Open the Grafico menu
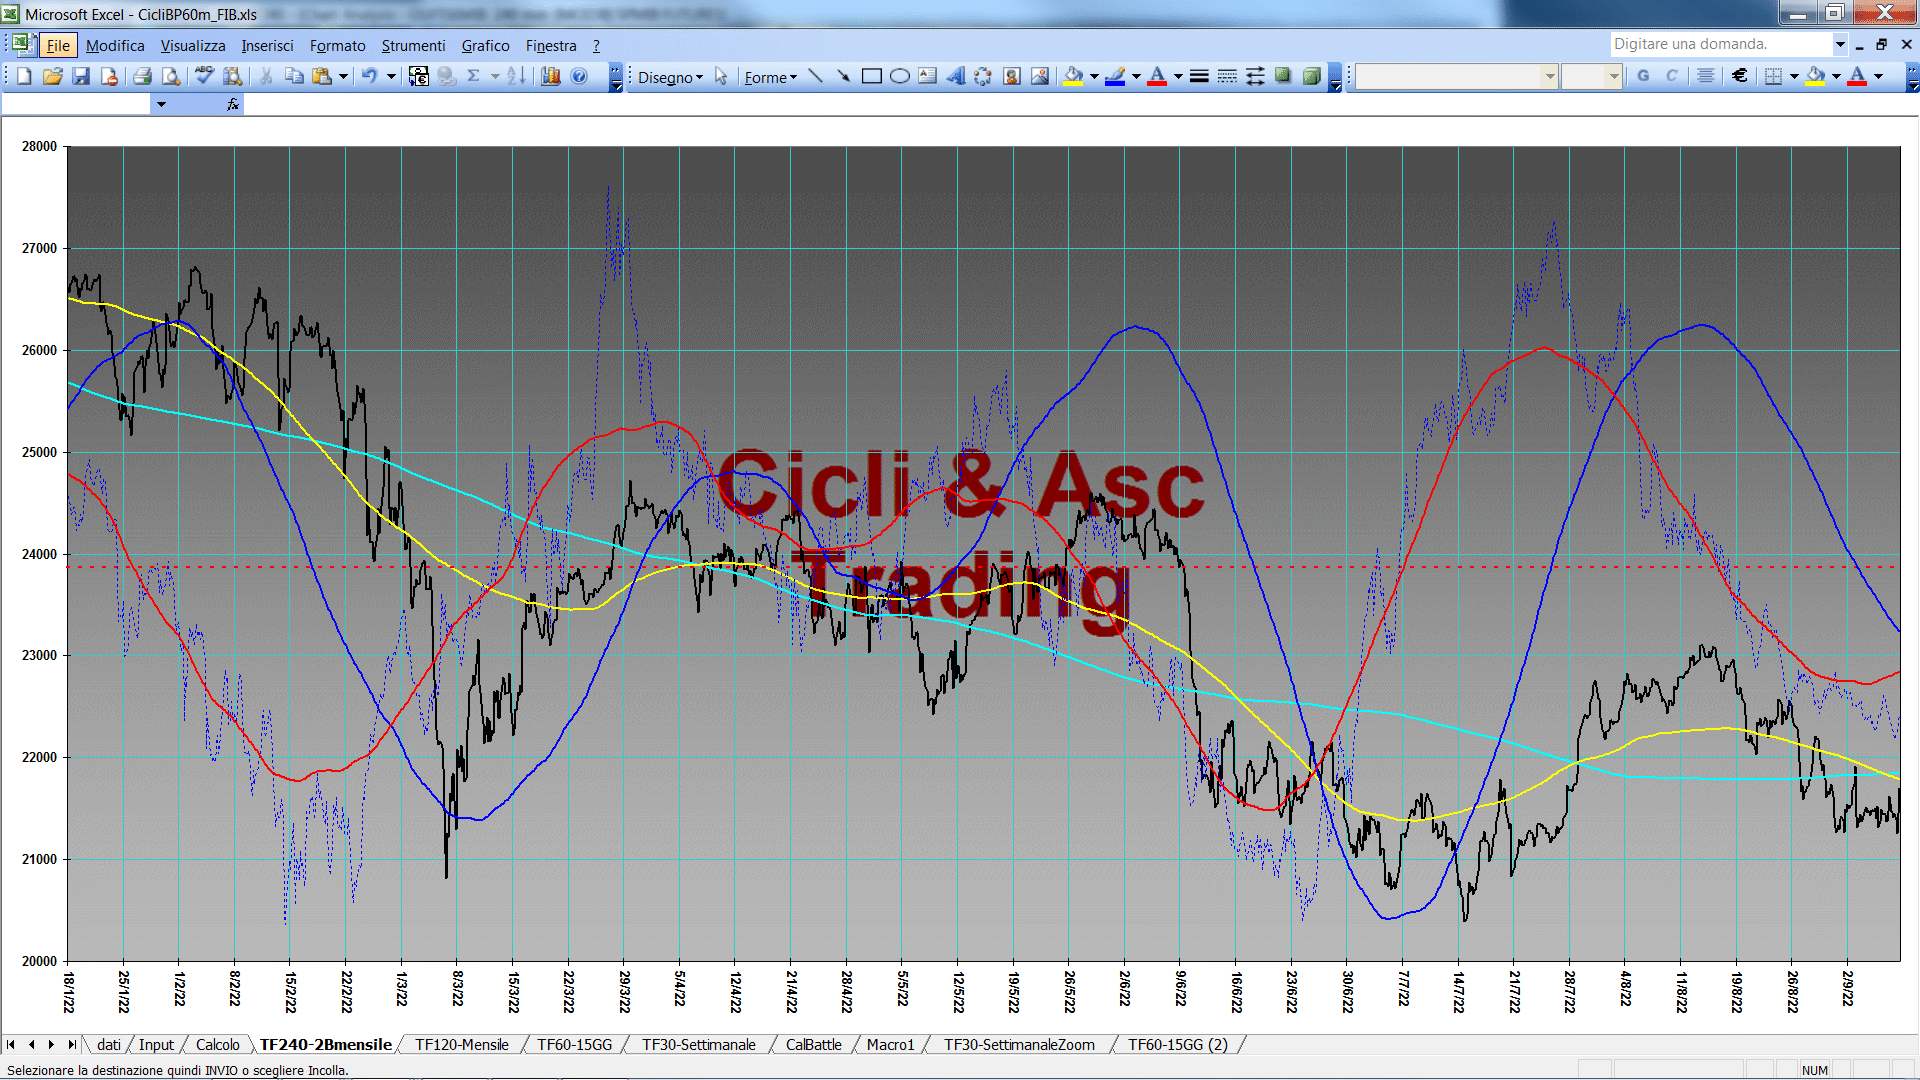Screen dimensions: 1920x1080 485,46
